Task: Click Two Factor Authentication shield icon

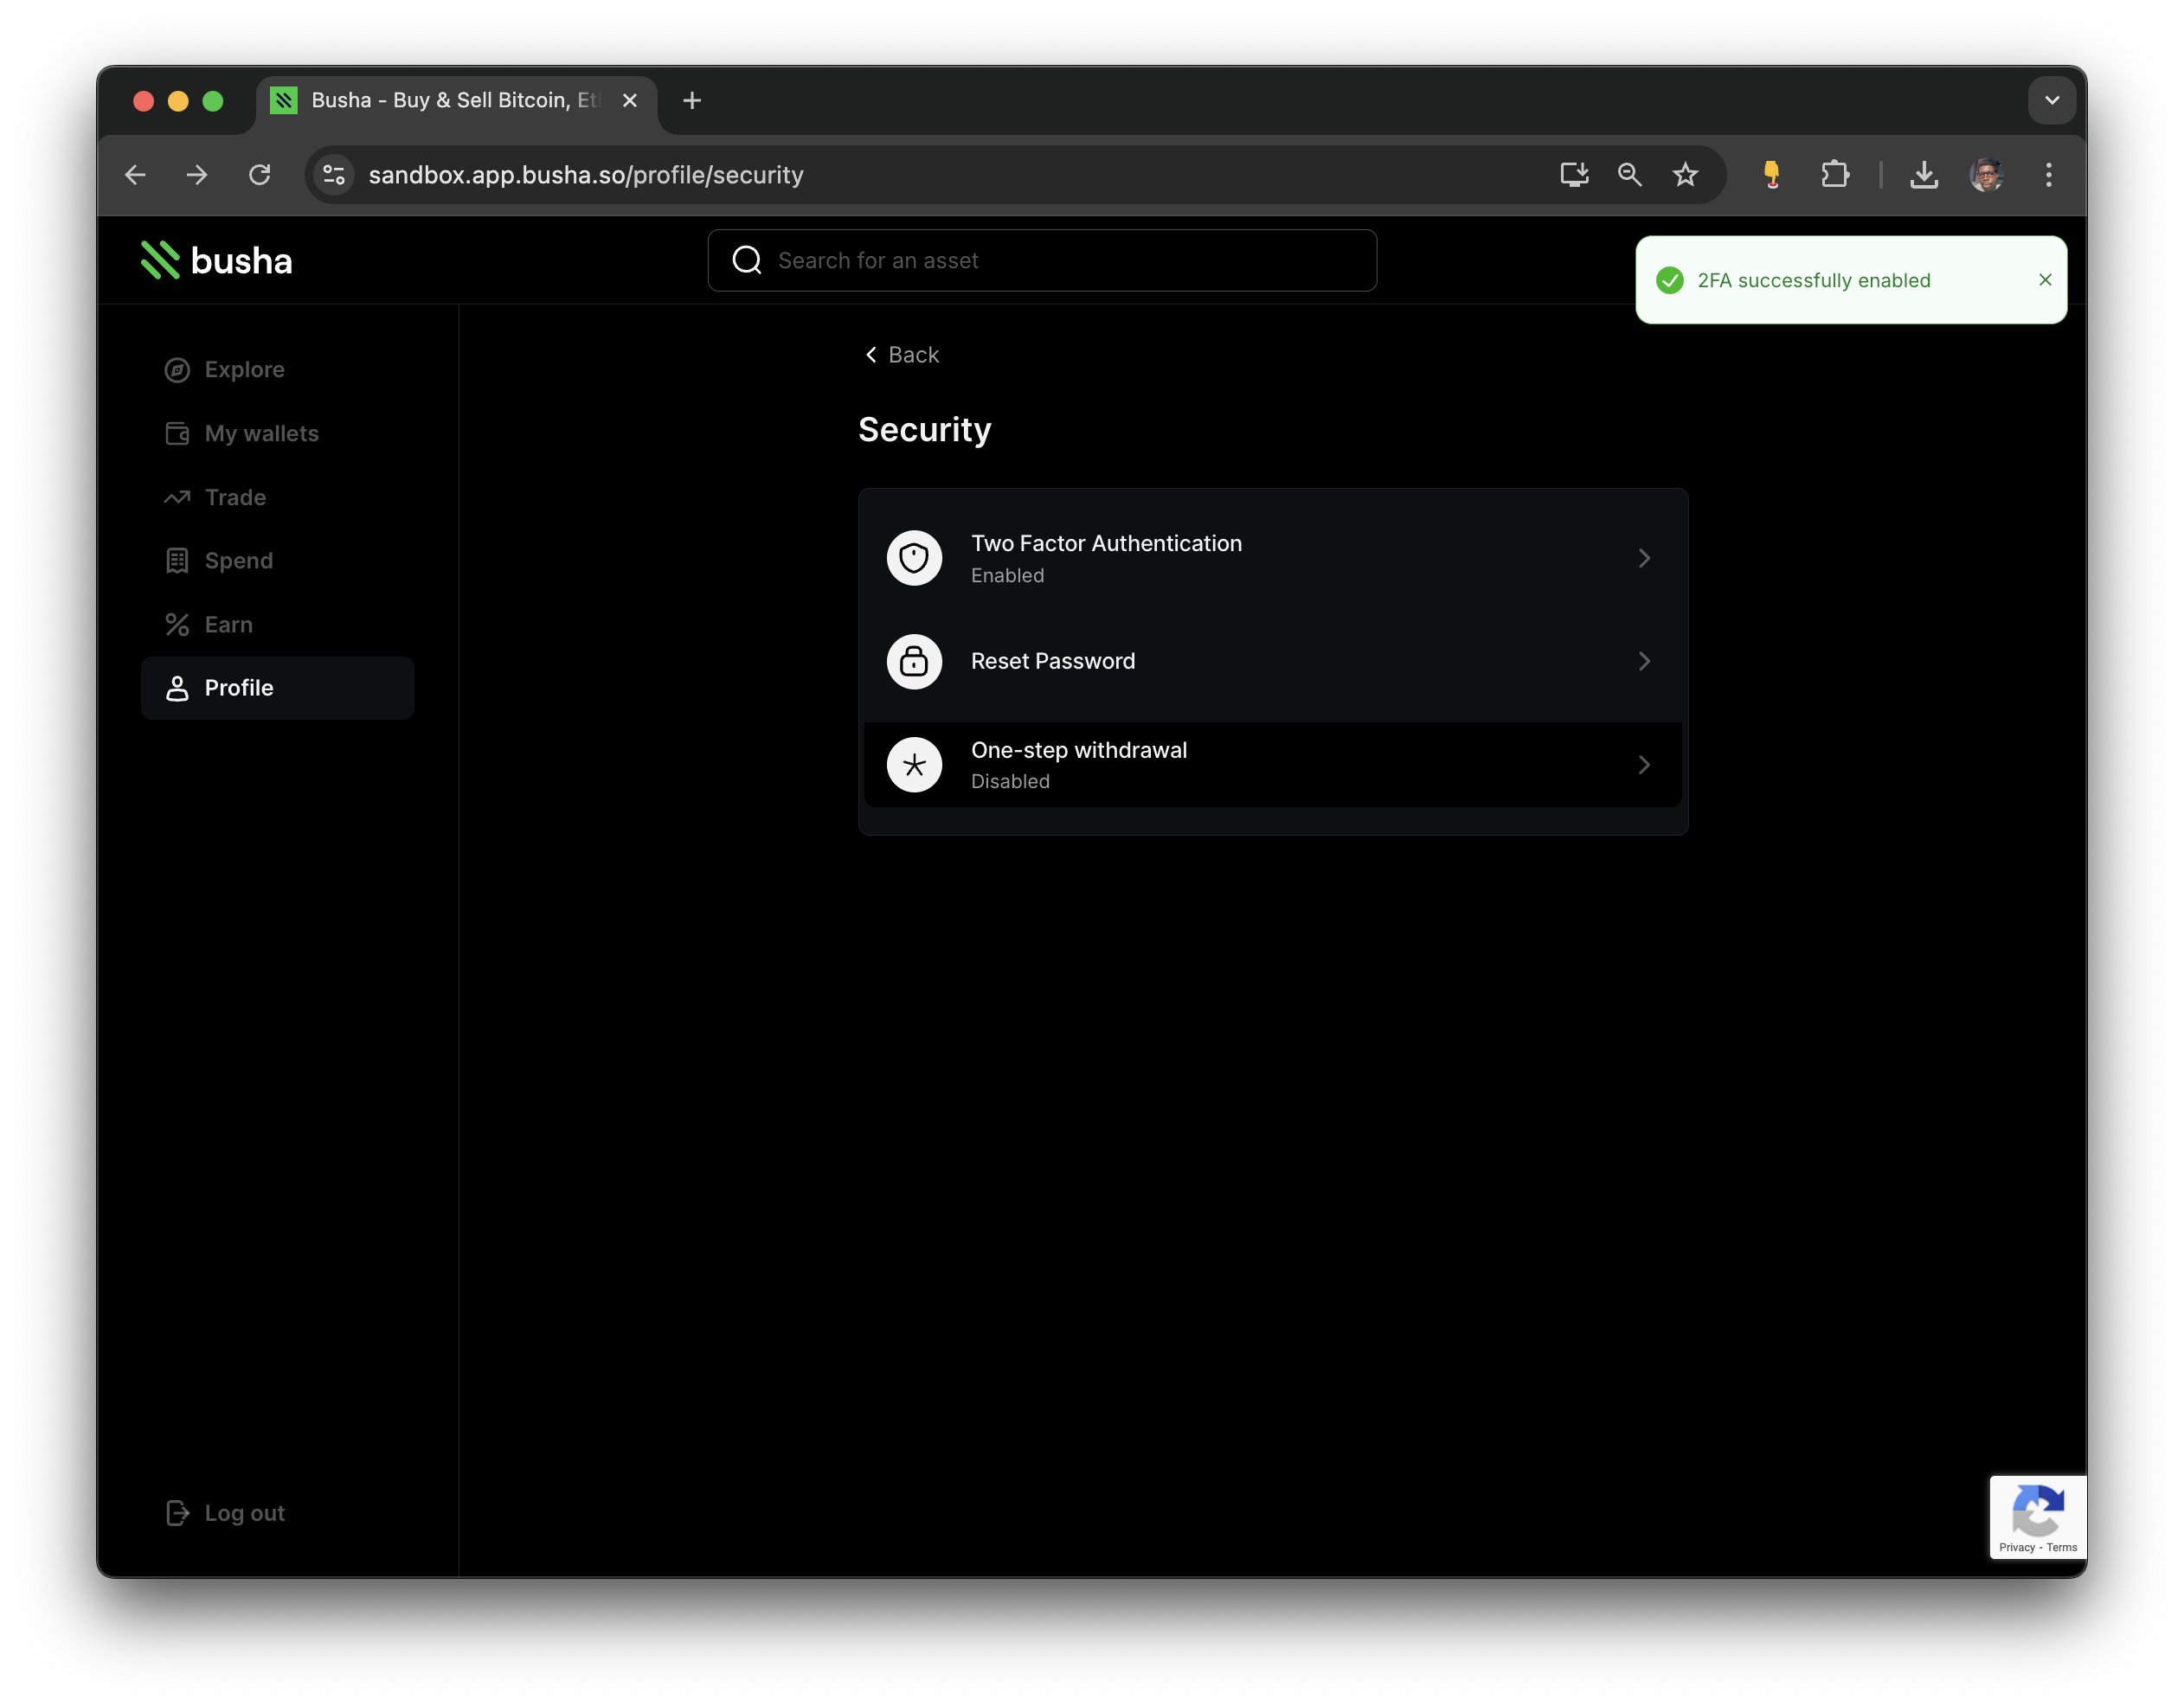Action: (914, 558)
